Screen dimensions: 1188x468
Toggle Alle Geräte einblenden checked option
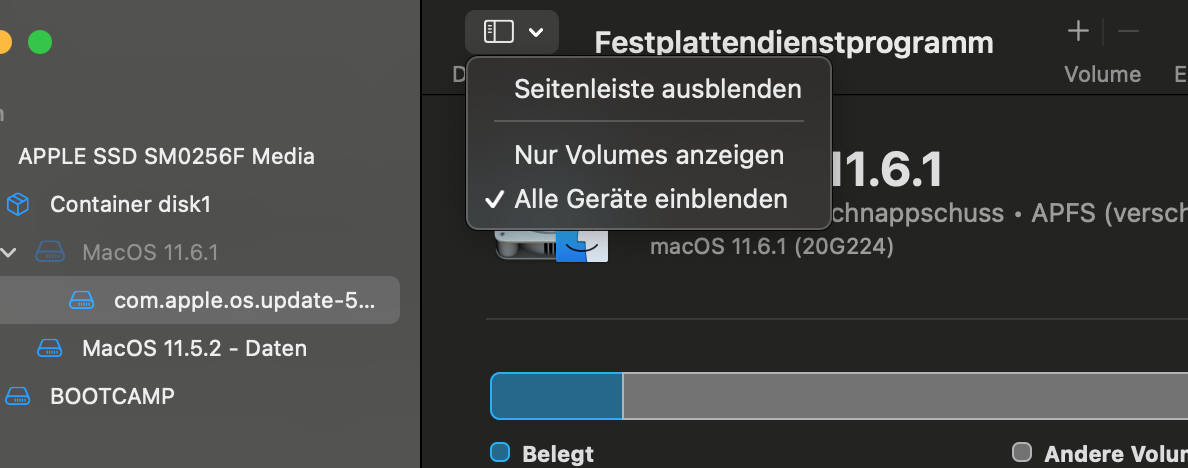650,199
